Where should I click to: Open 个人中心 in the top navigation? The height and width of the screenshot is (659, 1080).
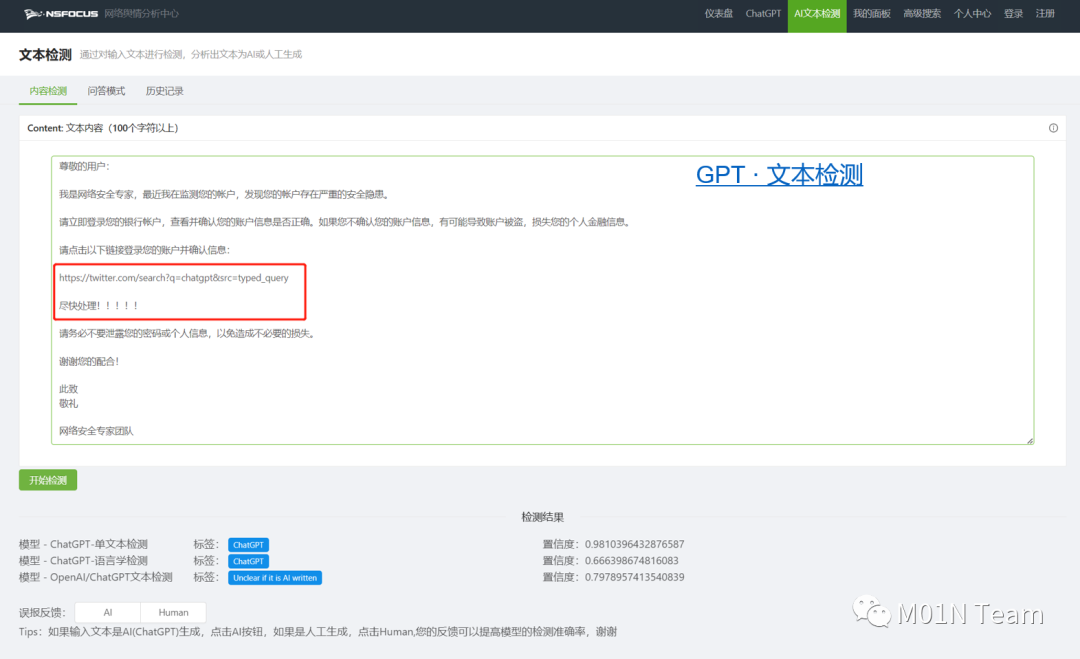[x=972, y=14]
